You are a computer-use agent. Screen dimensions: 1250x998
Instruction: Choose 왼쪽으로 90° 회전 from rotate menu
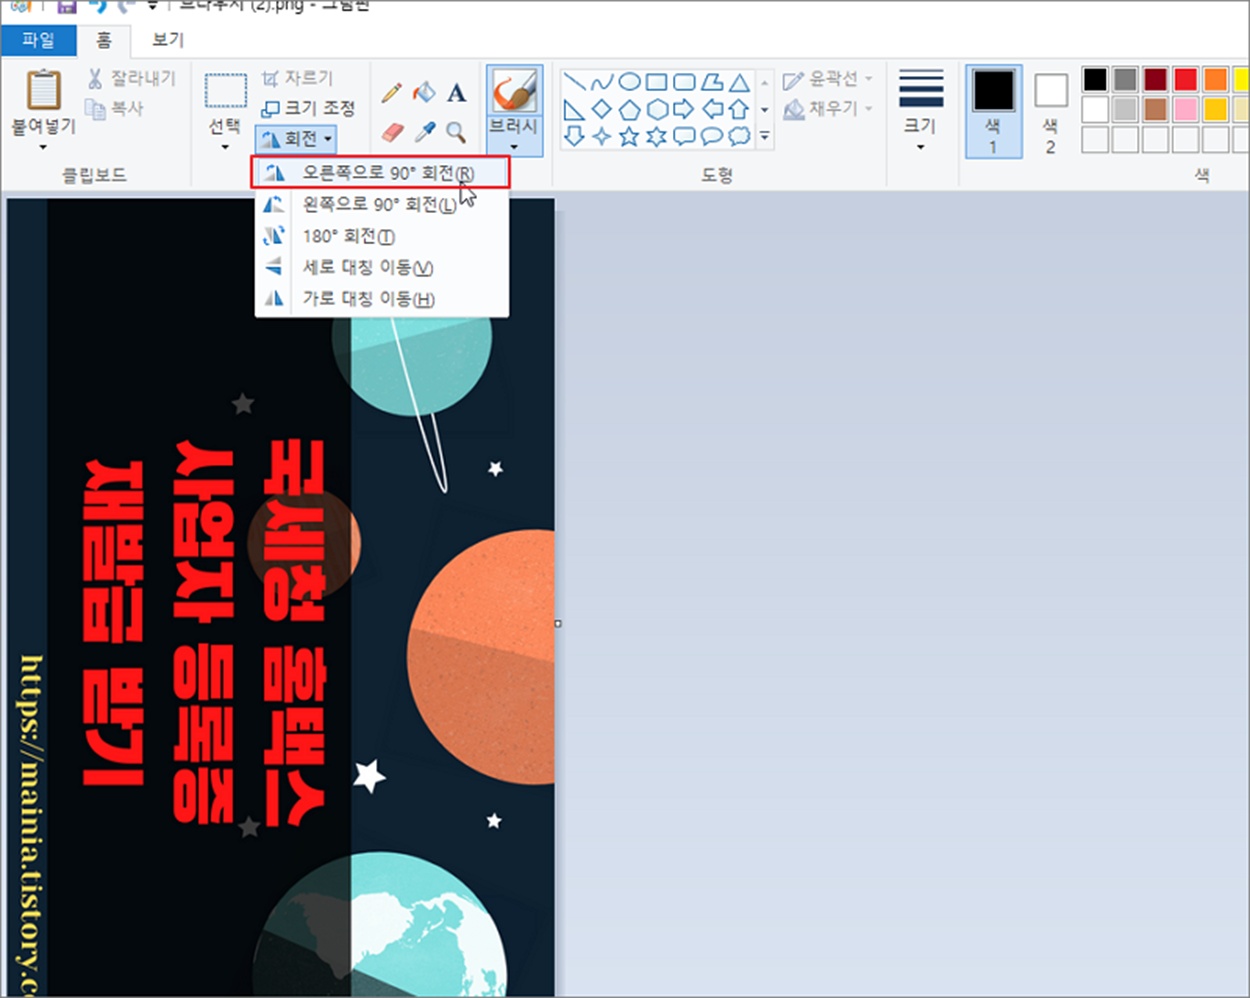pos(381,204)
